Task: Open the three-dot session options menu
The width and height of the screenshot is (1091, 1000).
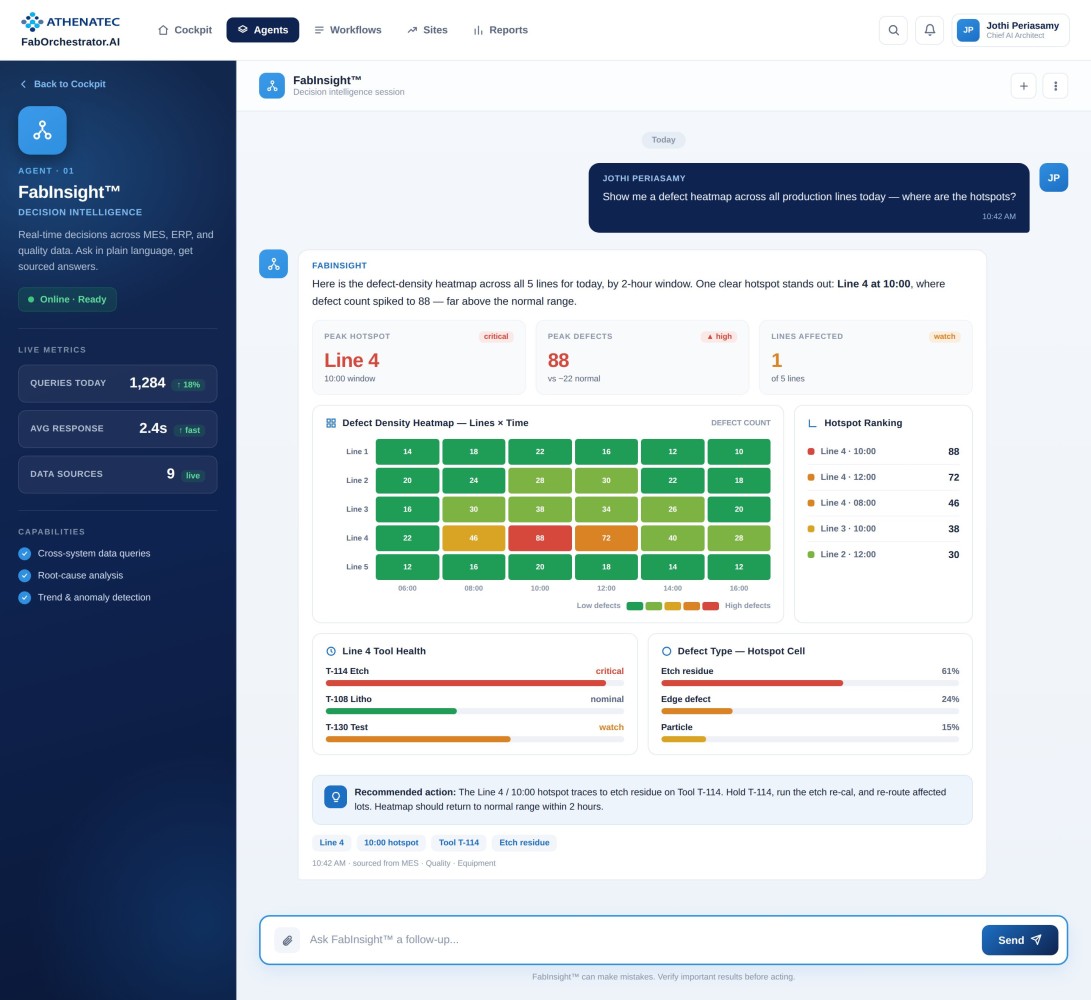Action: (1056, 86)
